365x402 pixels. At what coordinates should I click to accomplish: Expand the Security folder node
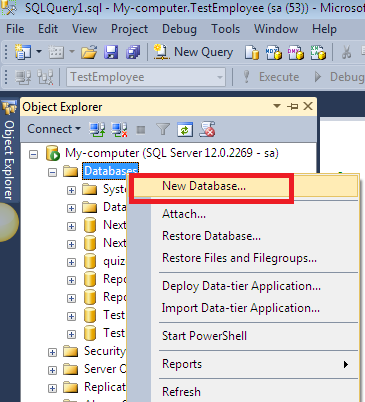tap(52, 352)
